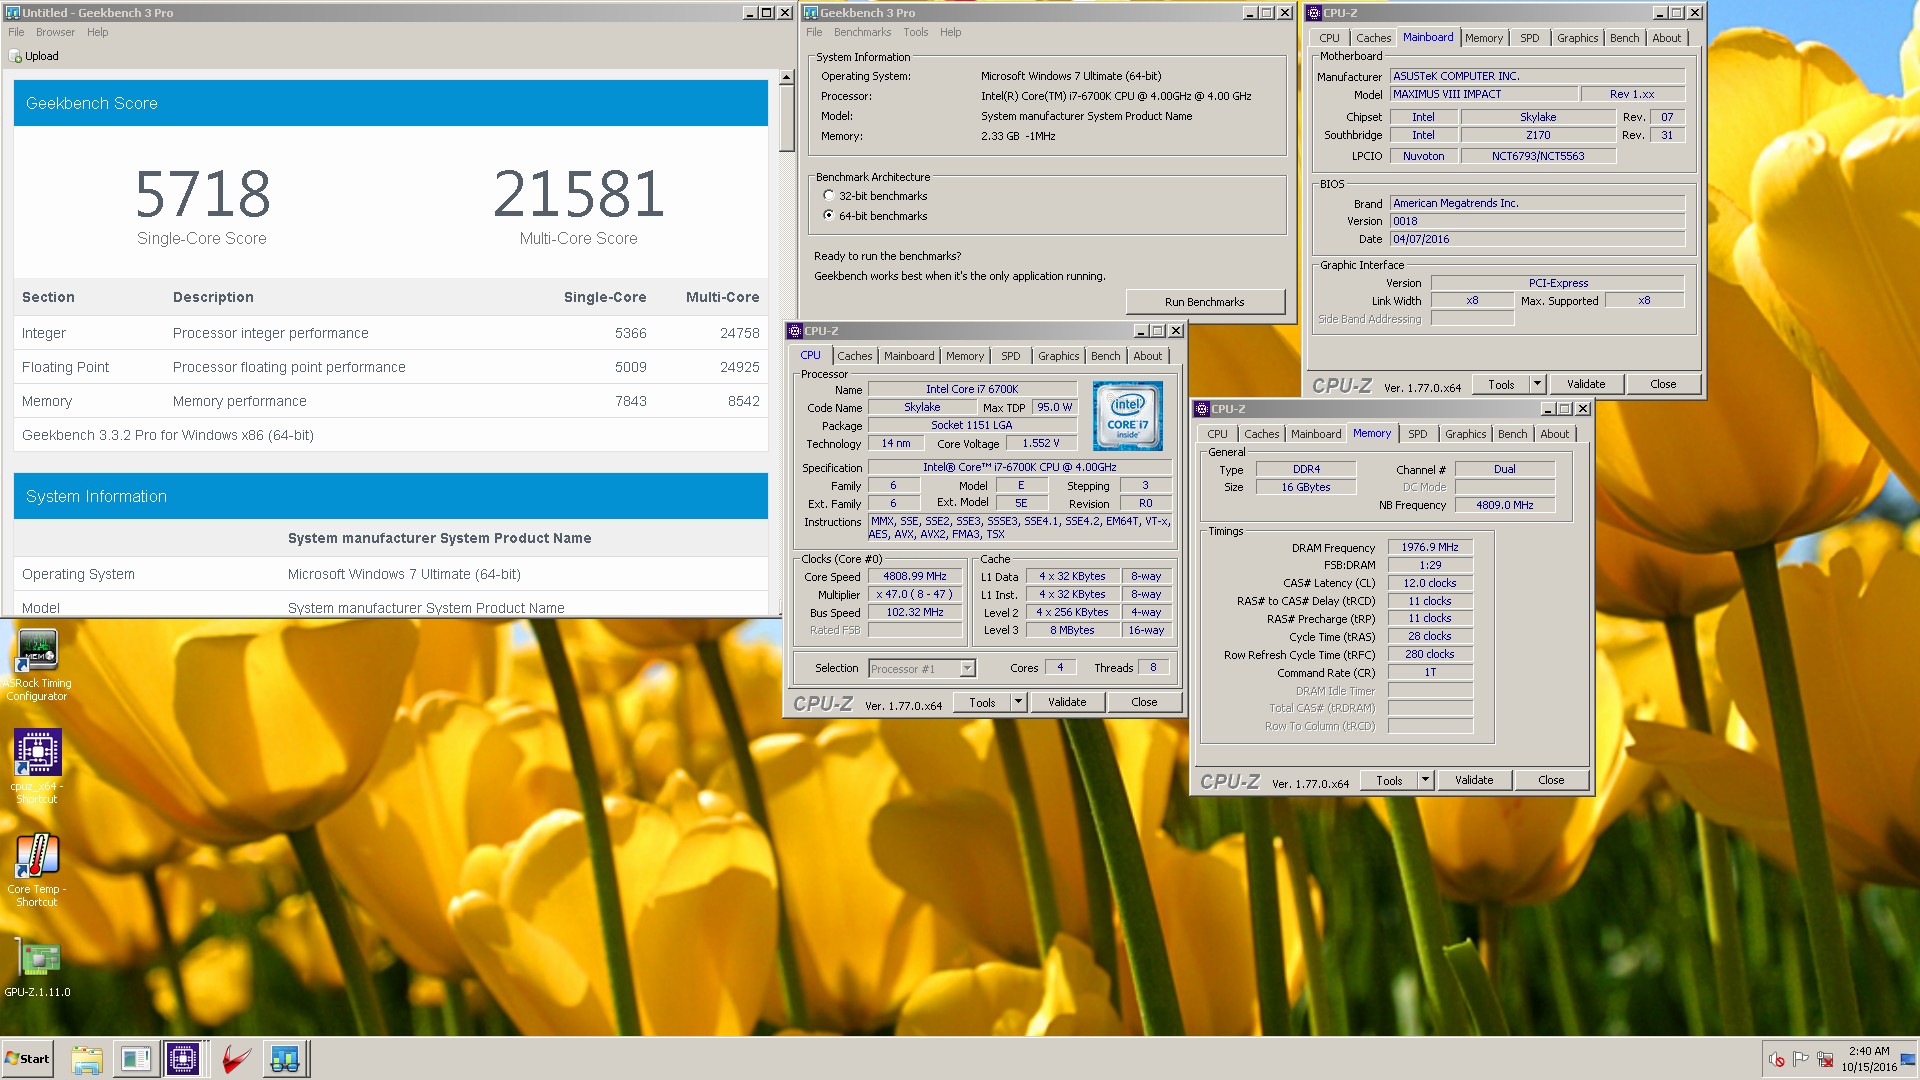Click the network tray icon with red X
The image size is (1920, 1080).
pyautogui.click(x=1825, y=1060)
